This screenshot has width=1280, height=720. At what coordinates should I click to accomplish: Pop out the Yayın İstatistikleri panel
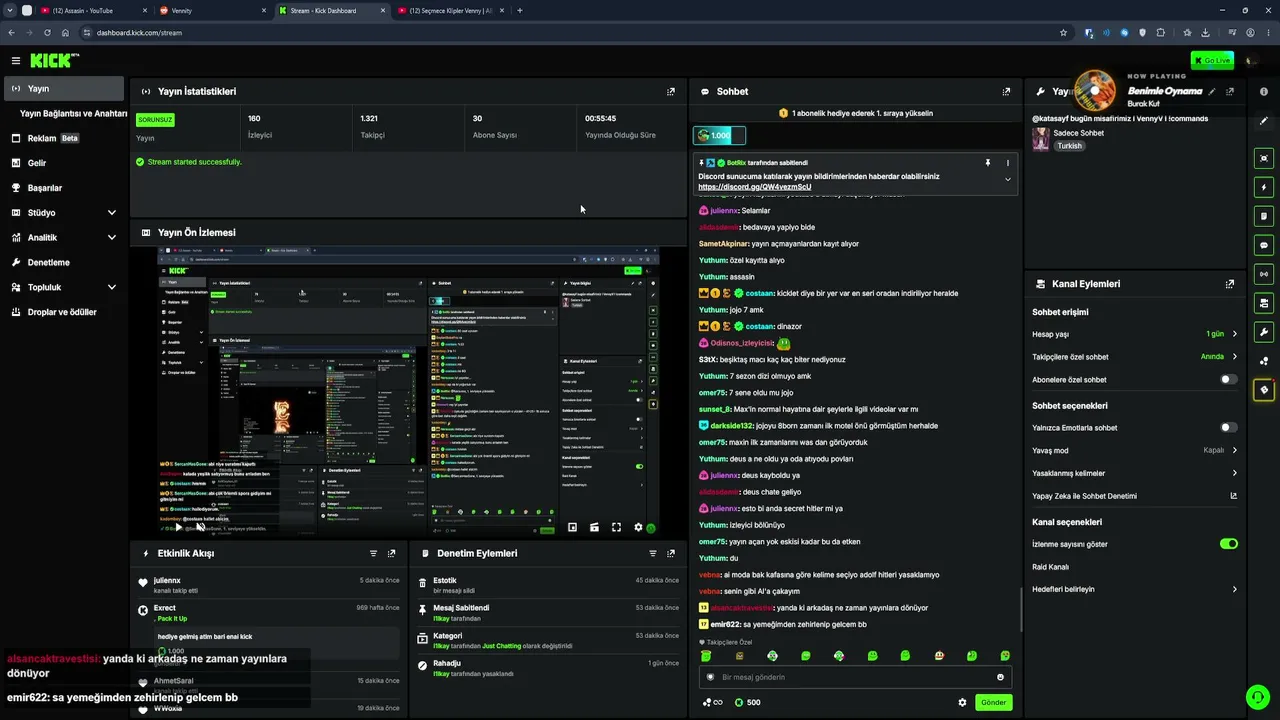(671, 92)
